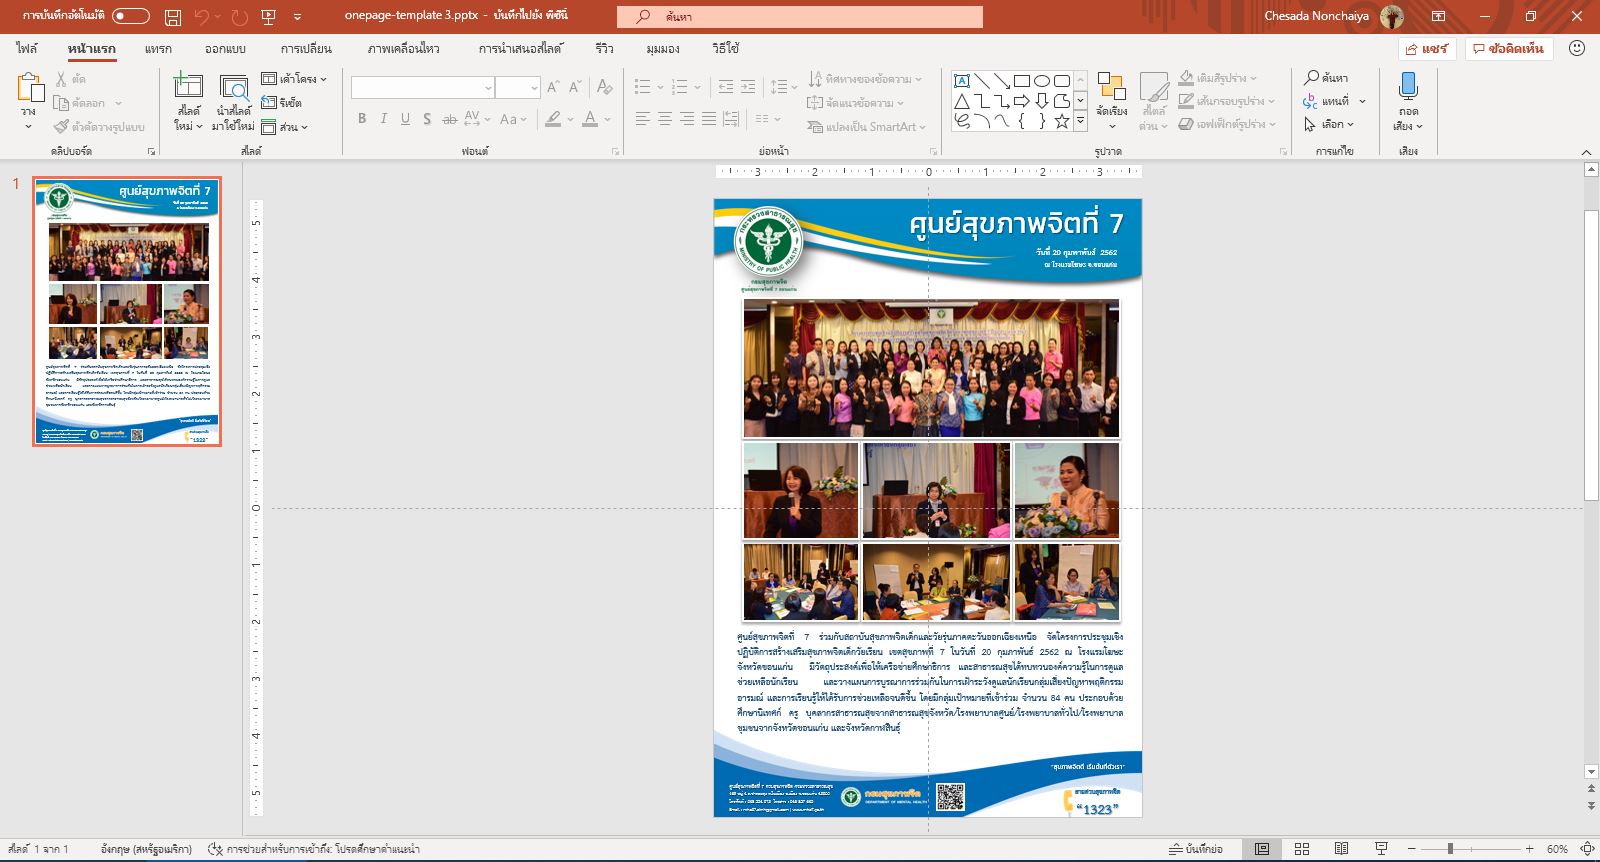
Task: Click แปลงเป็น SmartArt (Convert to SmartArt)
Action: [867, 126]
